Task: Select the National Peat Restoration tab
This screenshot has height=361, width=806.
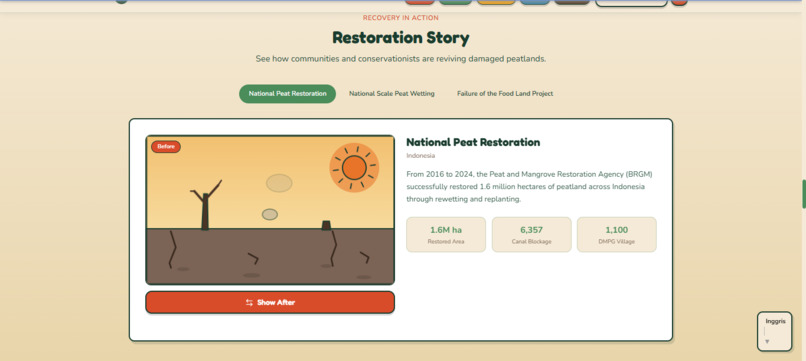Action: point(287,94)
